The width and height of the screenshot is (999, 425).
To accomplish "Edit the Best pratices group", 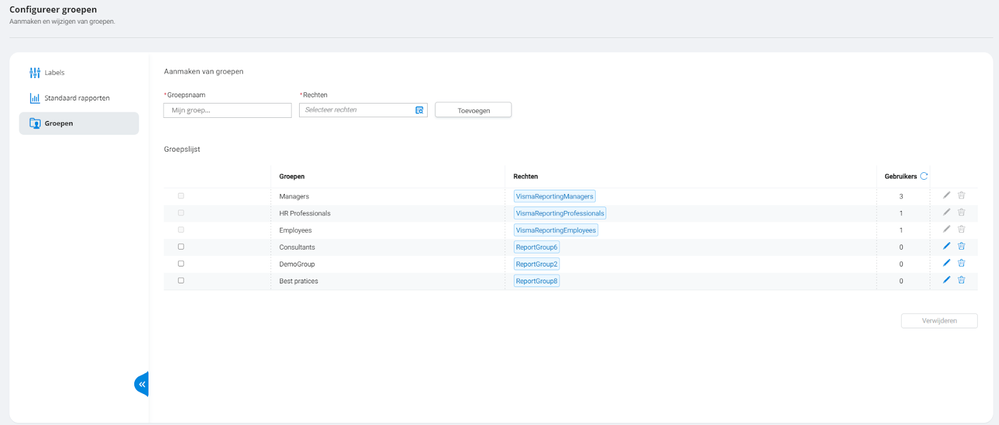I will click(946, 280).
